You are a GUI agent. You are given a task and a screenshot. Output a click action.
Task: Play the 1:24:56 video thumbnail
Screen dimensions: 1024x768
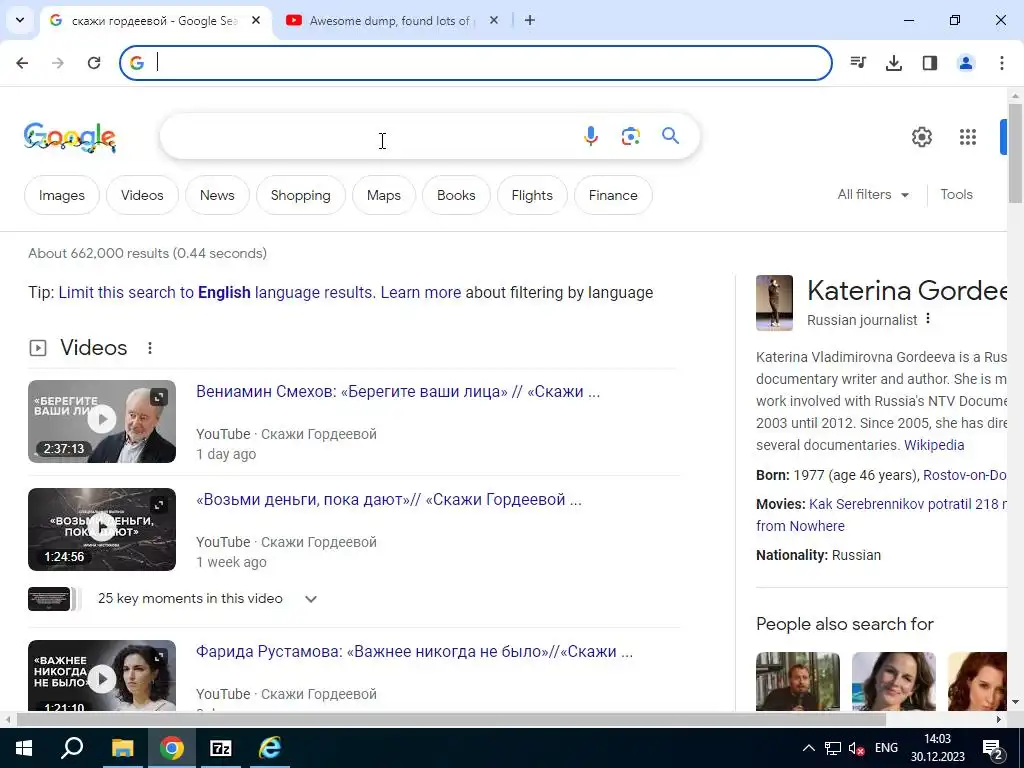(102, 529)
